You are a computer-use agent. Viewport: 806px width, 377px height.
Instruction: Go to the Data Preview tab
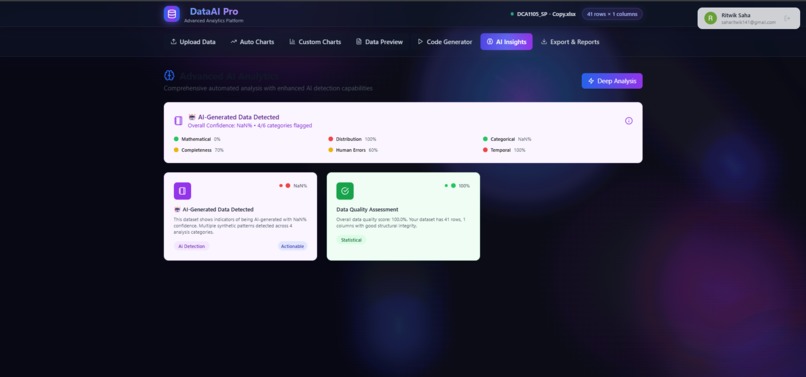379,42
